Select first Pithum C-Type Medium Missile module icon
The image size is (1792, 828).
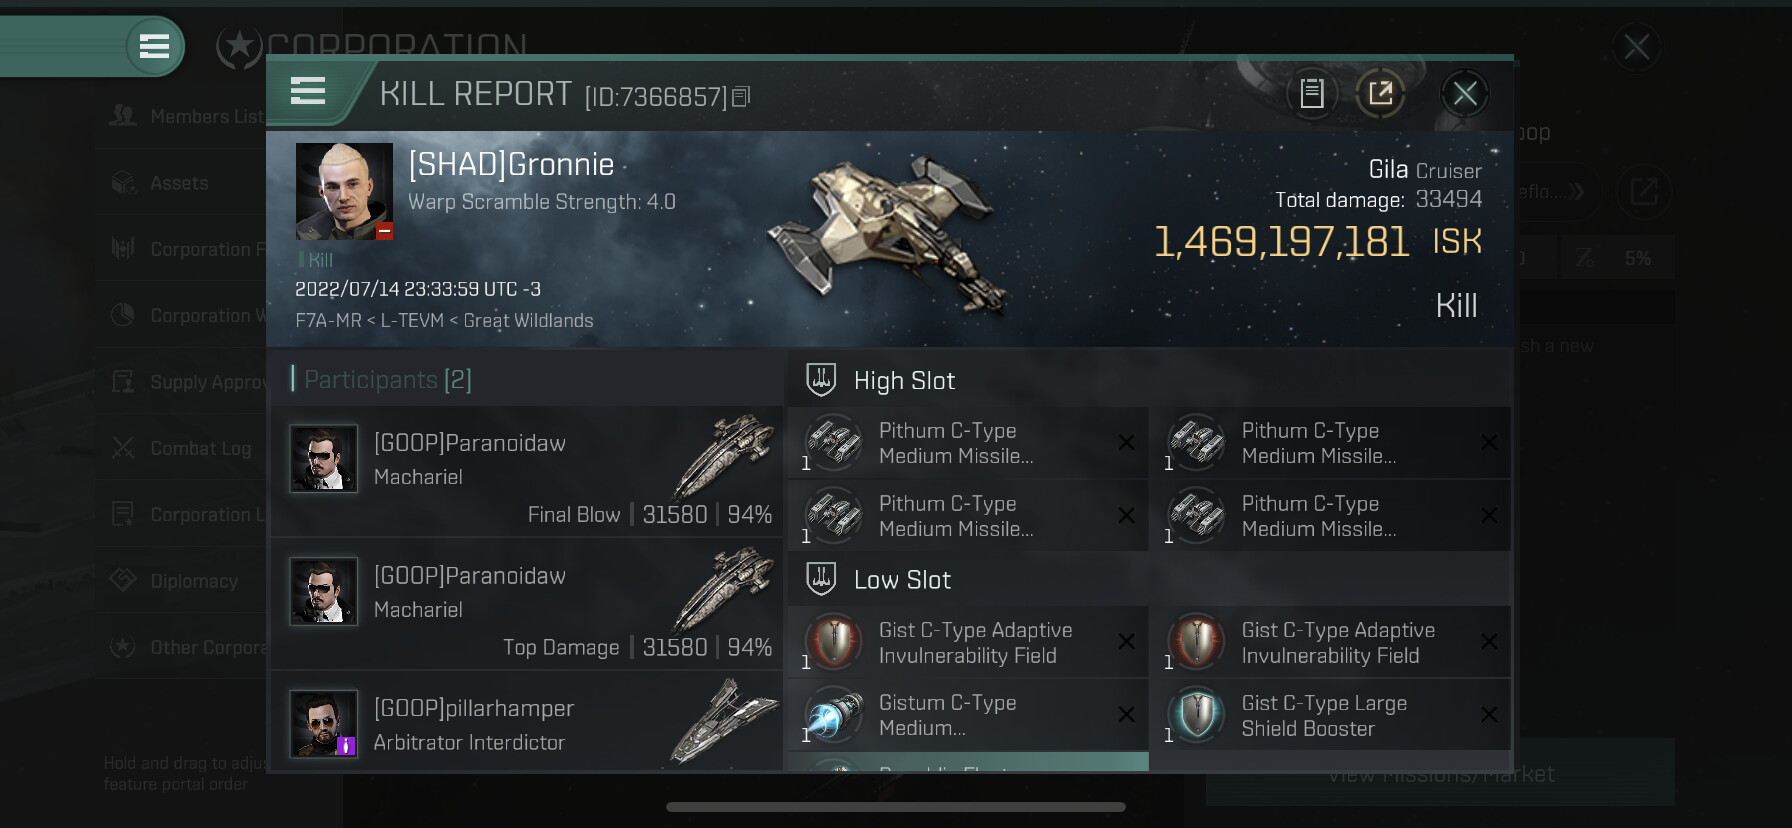(835, 442)
